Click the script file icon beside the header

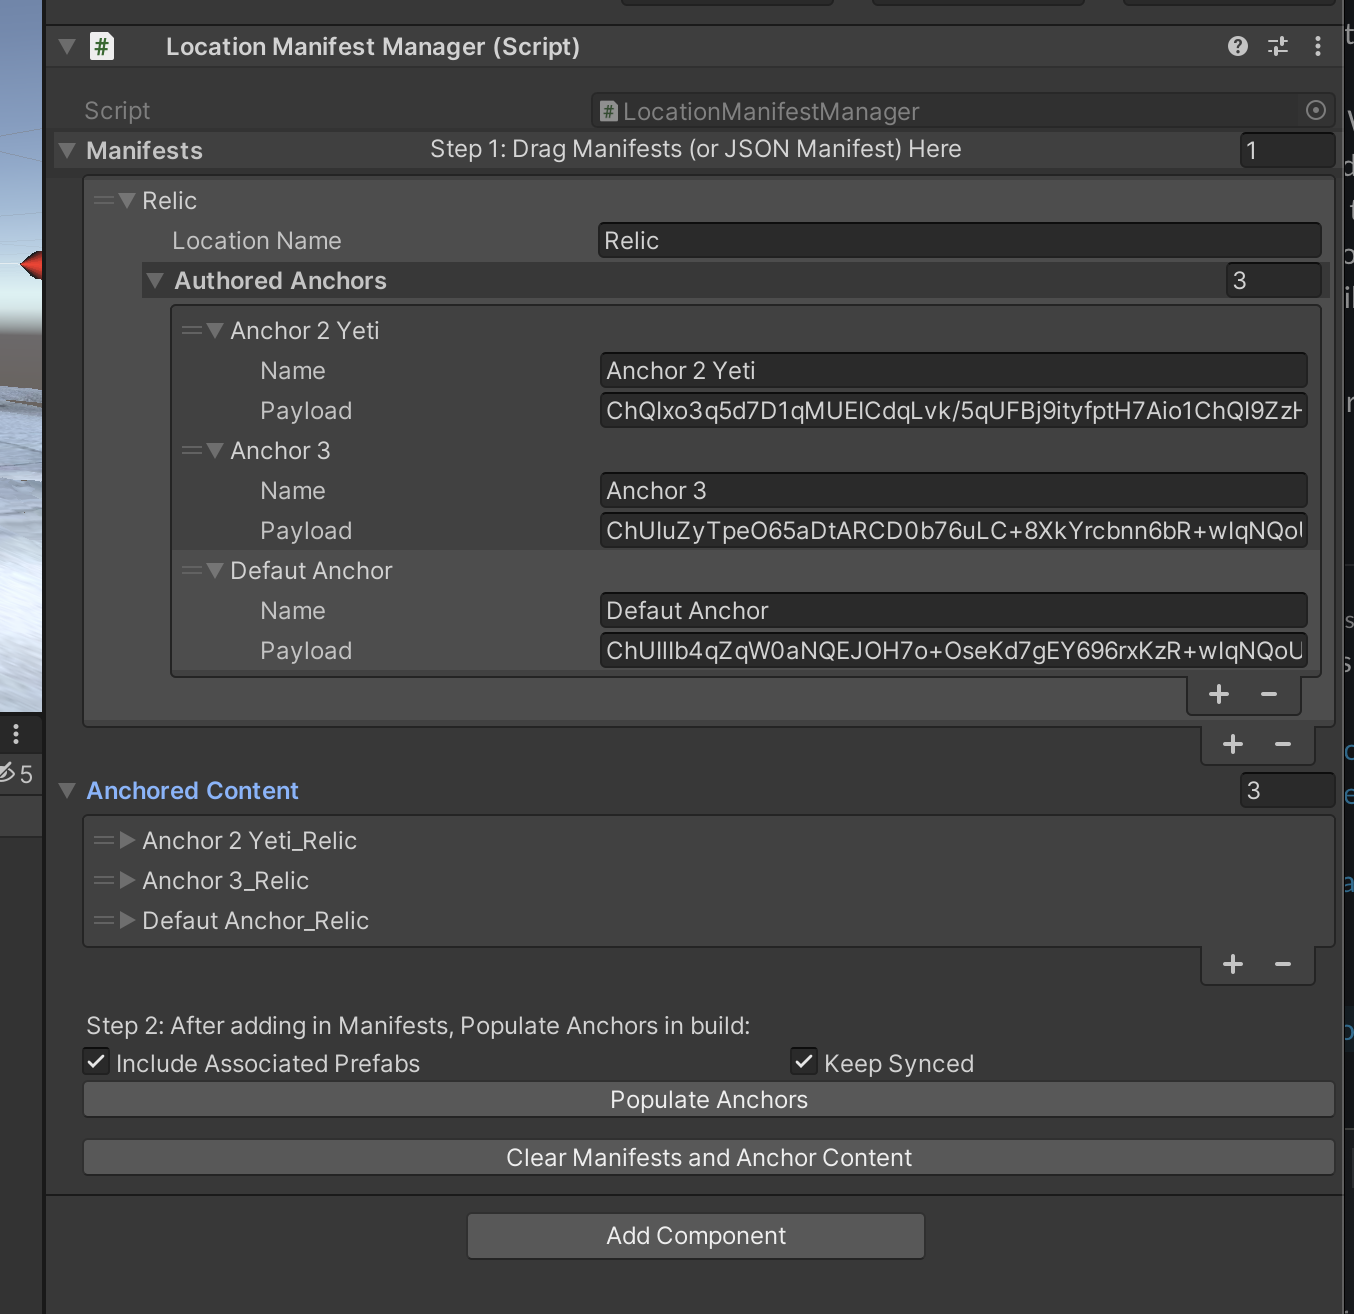pos(102,46)
